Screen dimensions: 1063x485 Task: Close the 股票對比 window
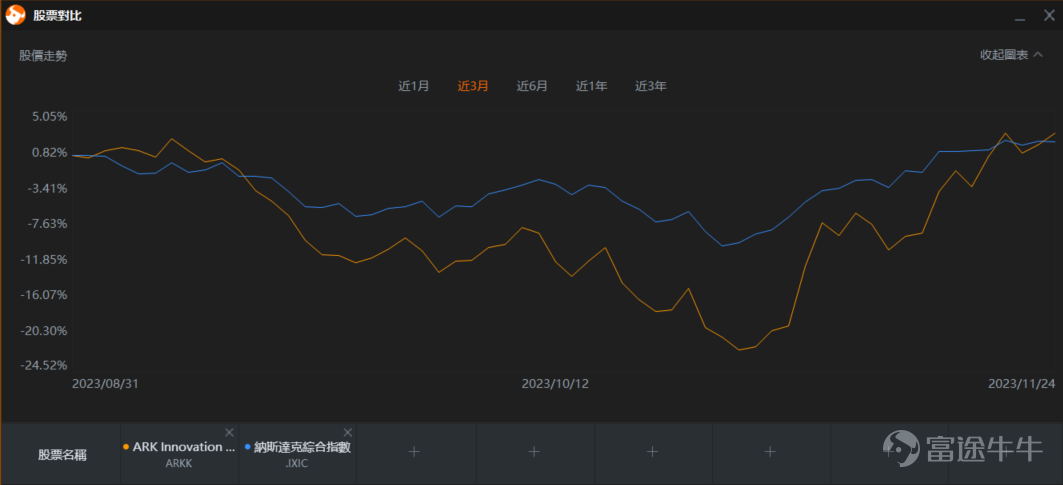[x=1049, y=16]
